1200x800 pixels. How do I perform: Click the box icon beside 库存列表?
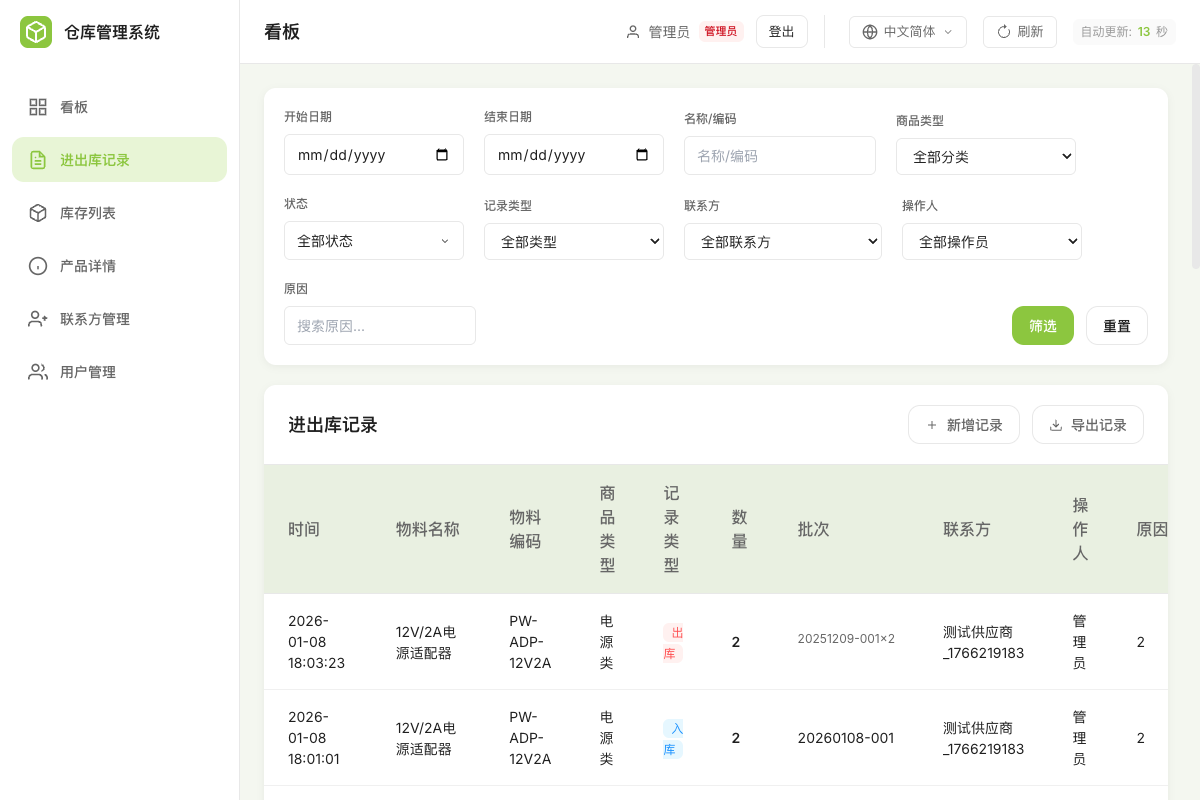click(x=38, y=213)
